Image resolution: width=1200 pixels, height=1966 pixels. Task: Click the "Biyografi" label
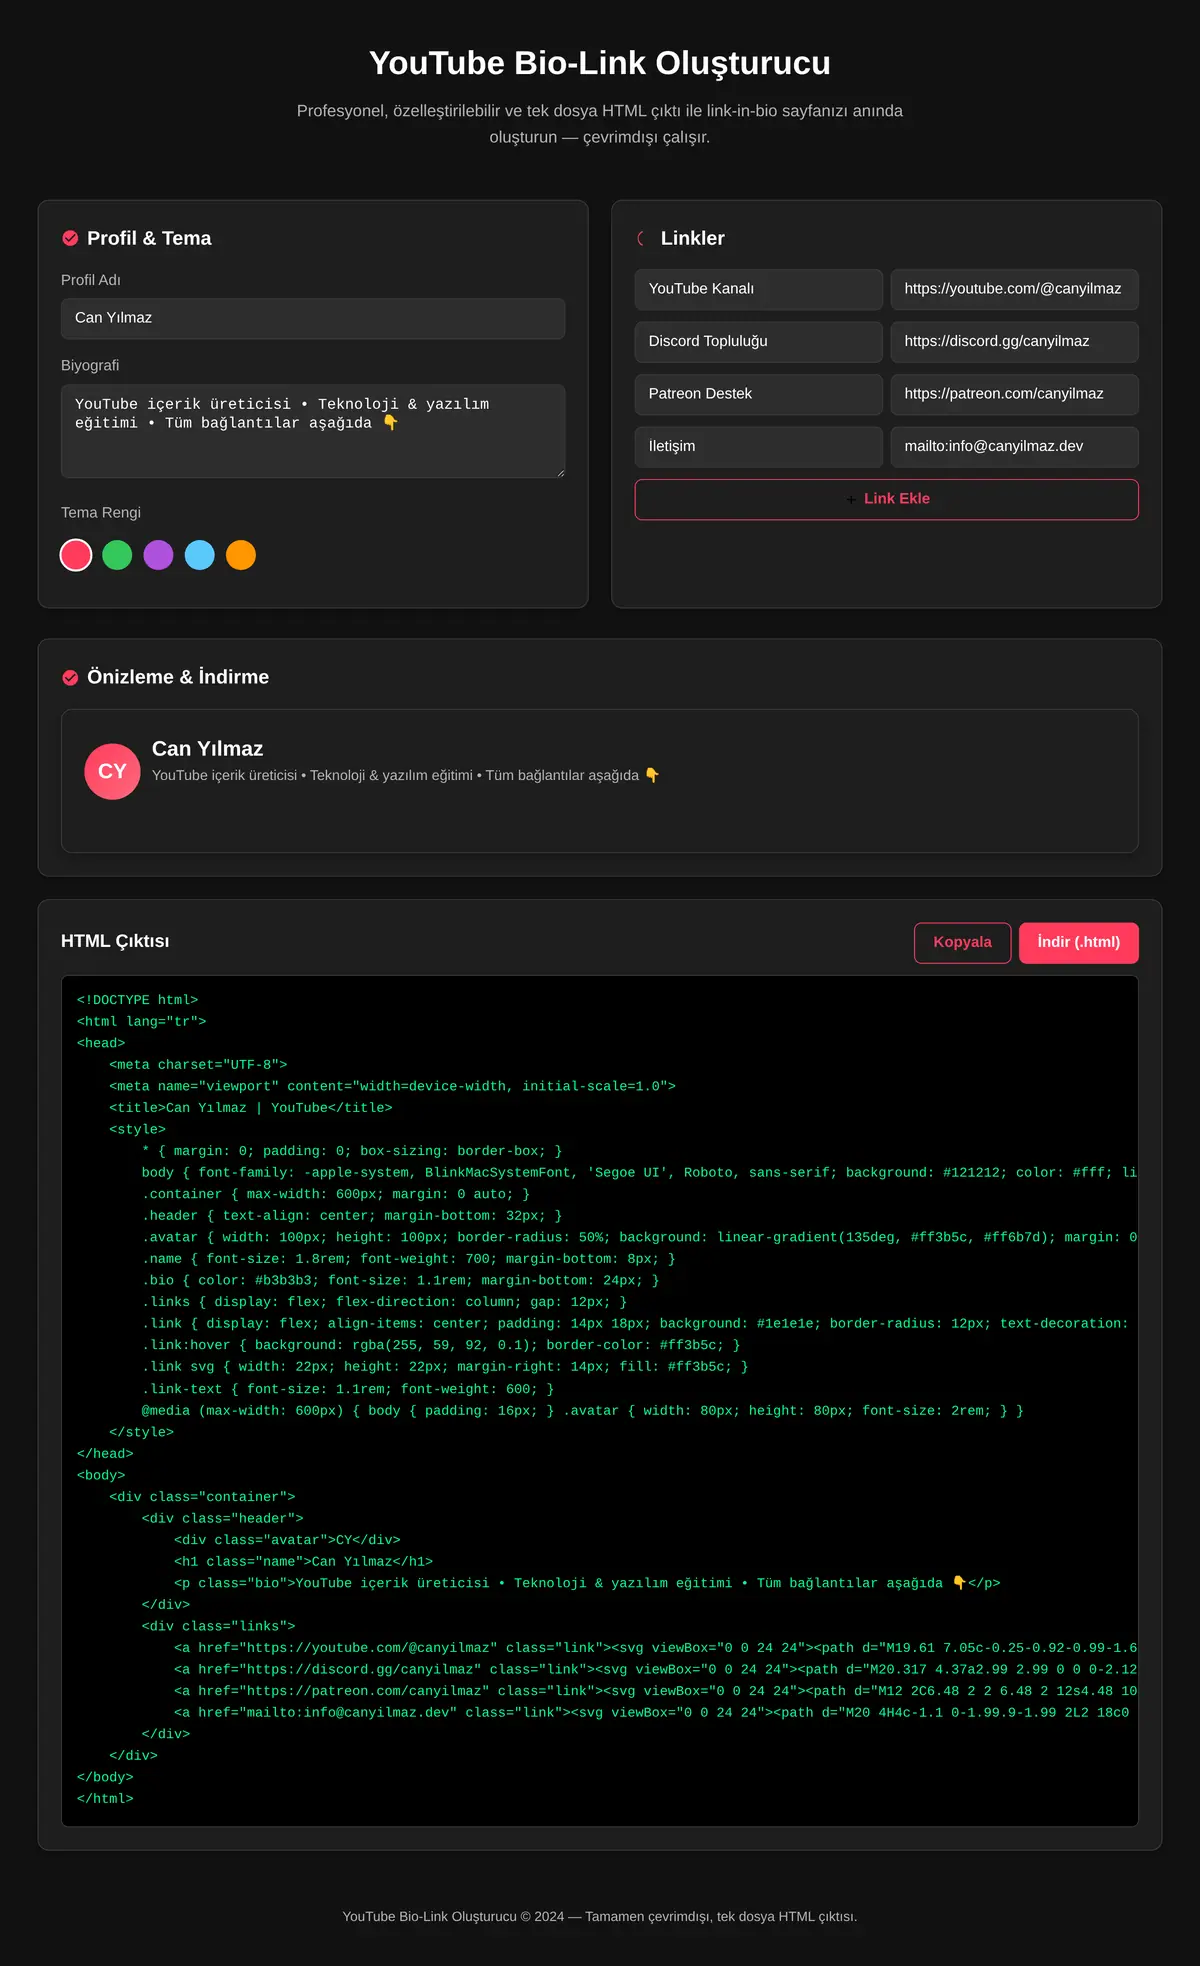coord(90,365)
